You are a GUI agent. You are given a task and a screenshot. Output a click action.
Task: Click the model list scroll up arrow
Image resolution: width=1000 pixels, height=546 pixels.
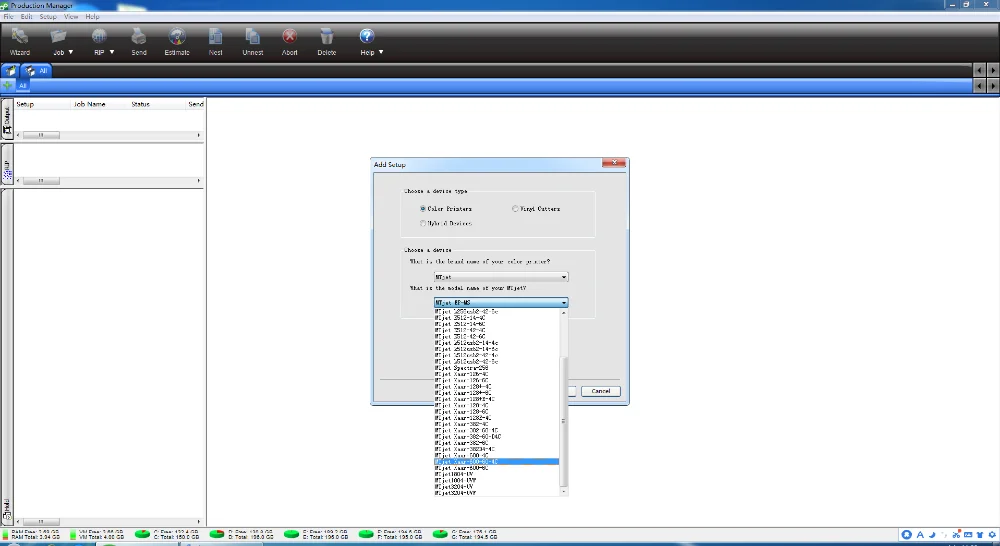(x=563, y=313)
